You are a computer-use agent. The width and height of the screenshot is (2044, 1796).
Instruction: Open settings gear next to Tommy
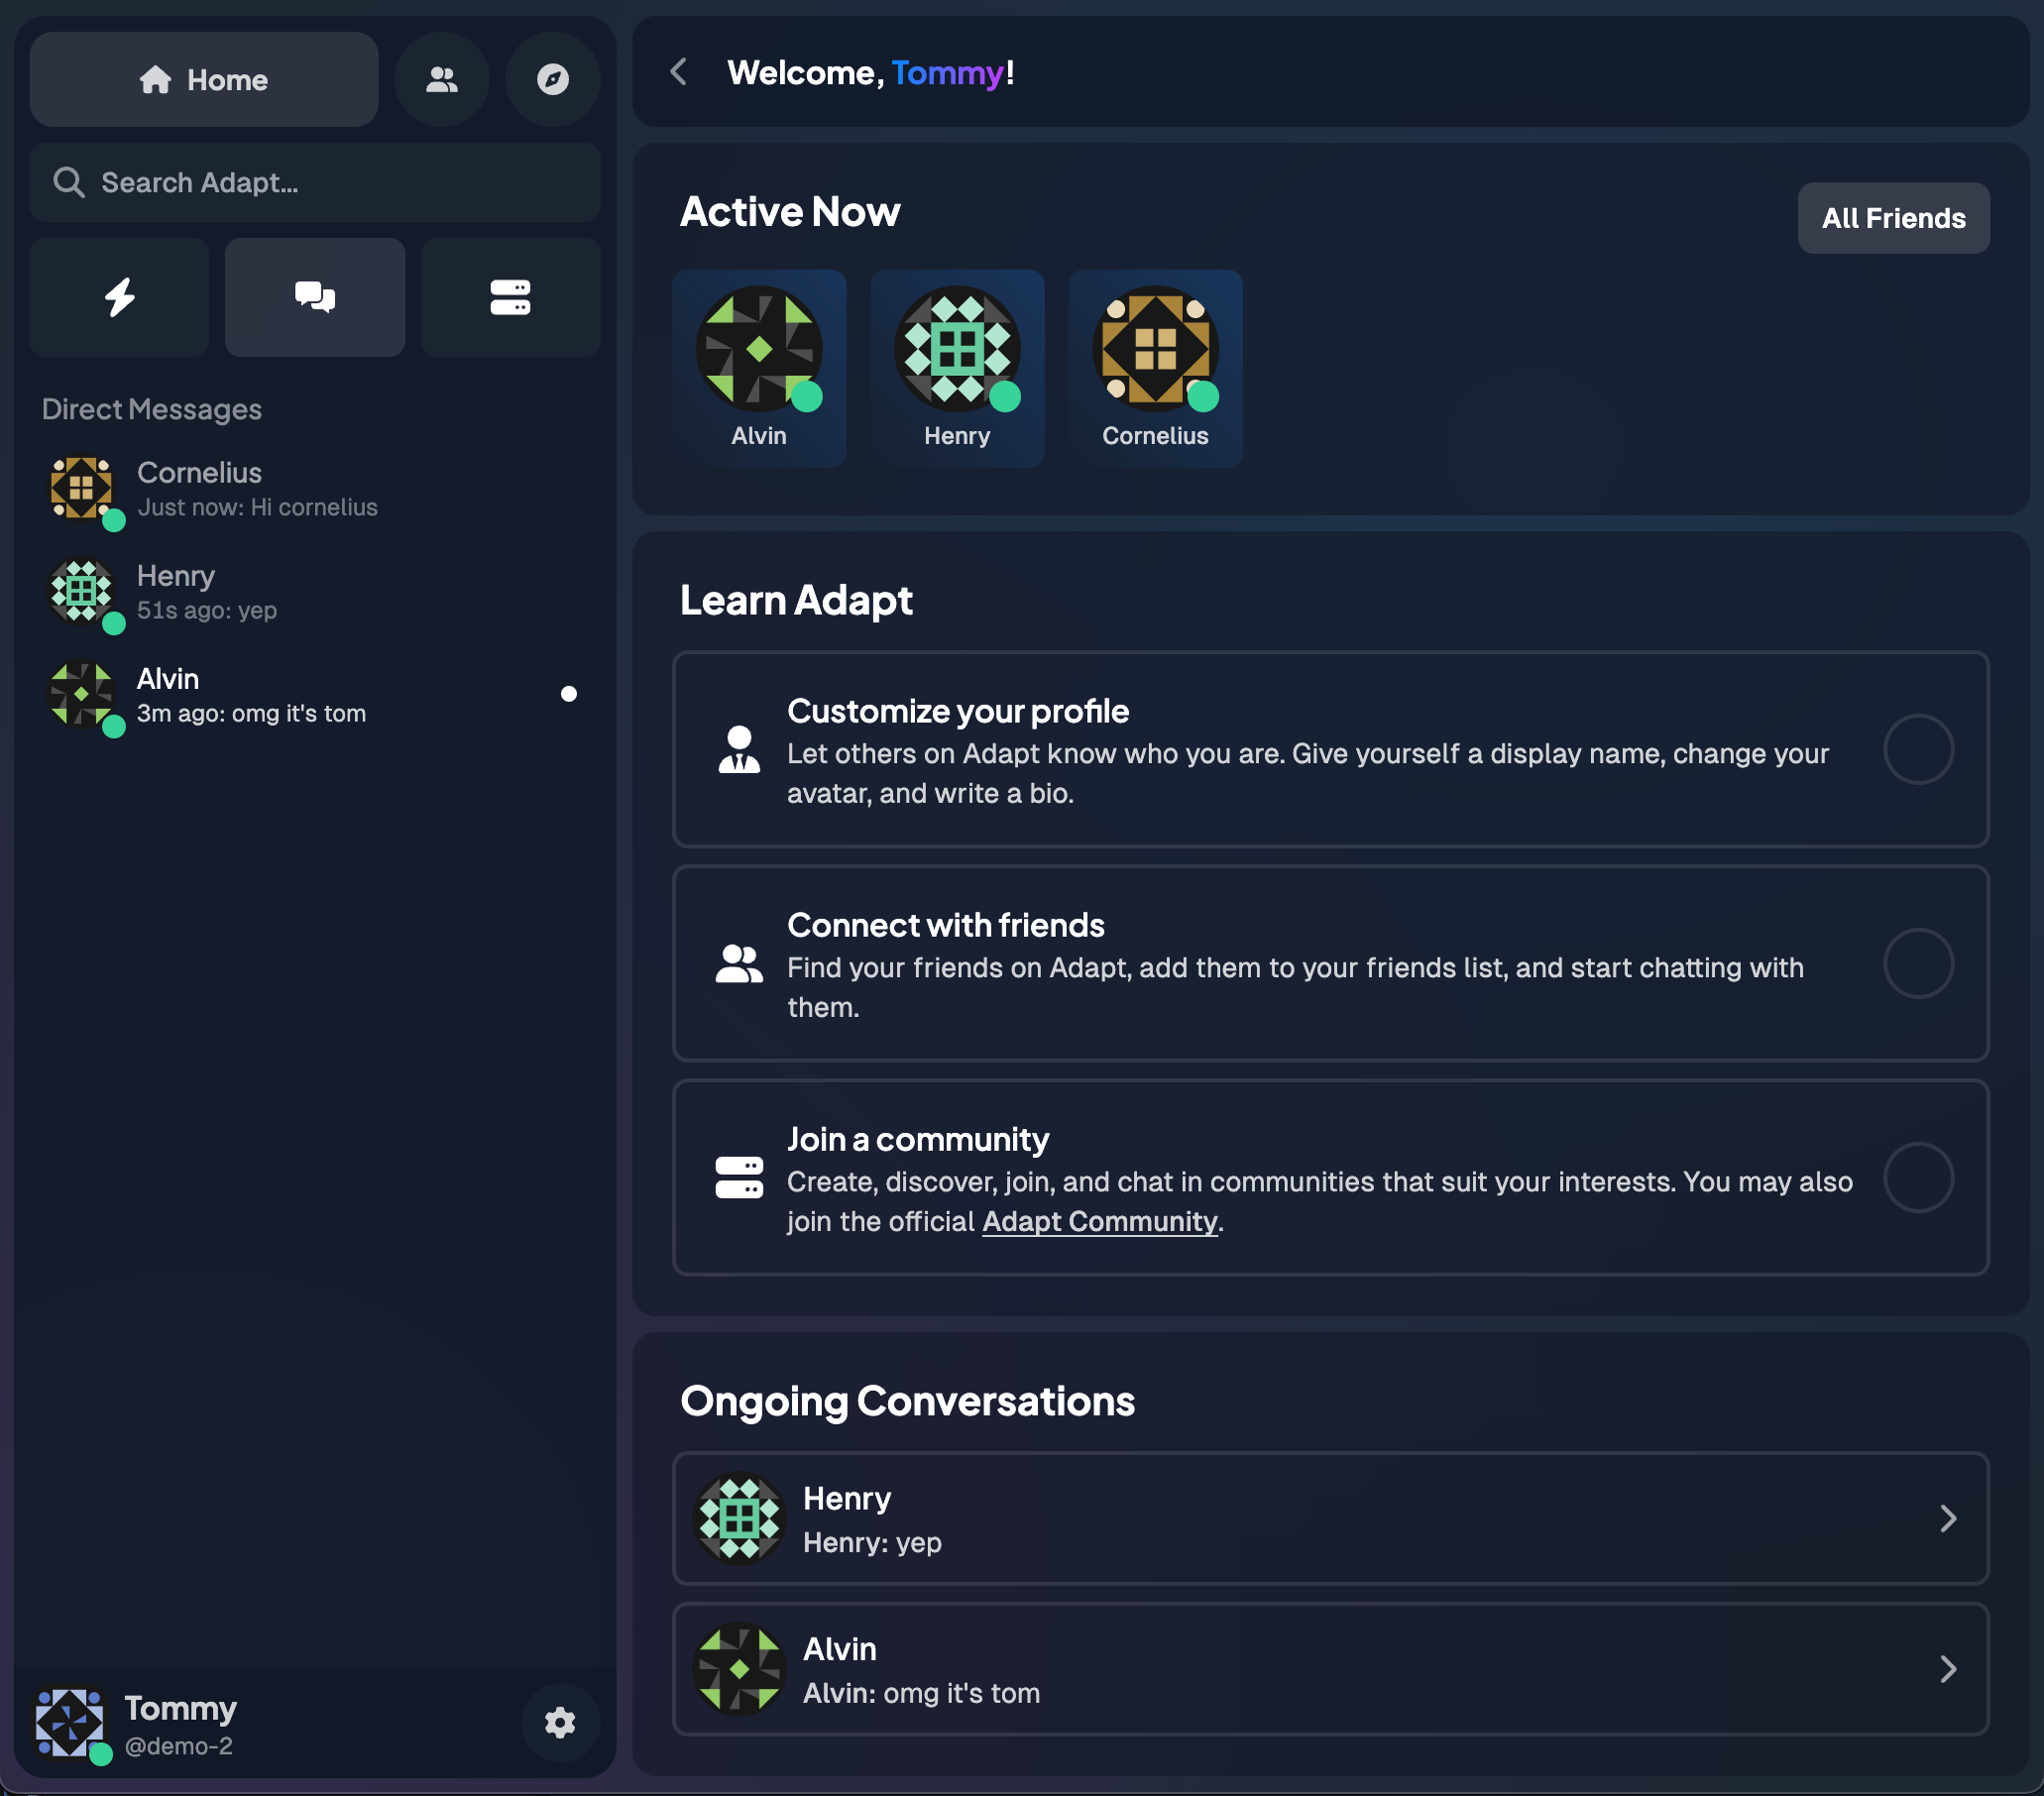tap(559, 1722)
